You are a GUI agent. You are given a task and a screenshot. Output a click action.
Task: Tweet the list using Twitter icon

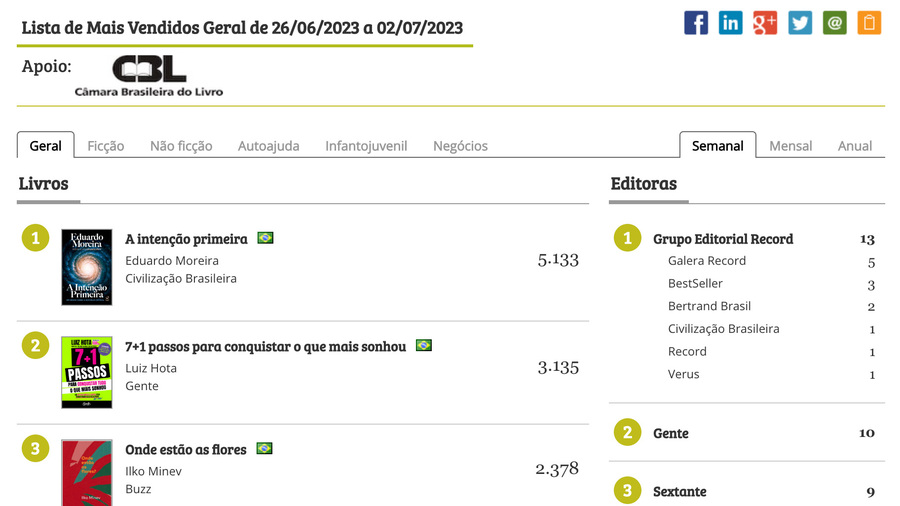click(x=800, y=23)
